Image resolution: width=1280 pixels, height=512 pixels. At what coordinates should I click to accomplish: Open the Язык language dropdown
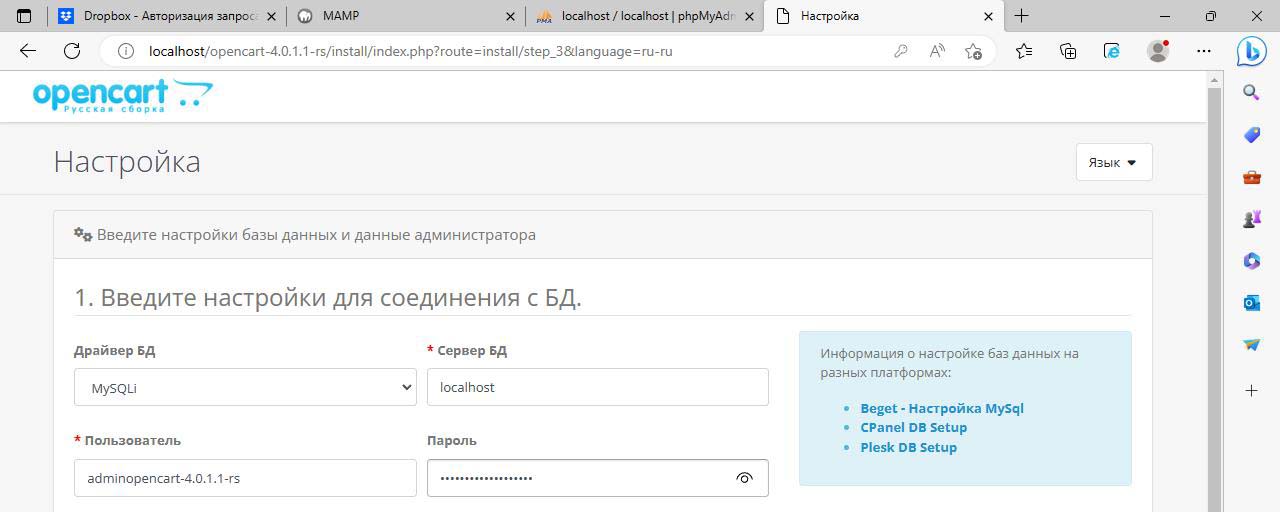point(1113,162)
